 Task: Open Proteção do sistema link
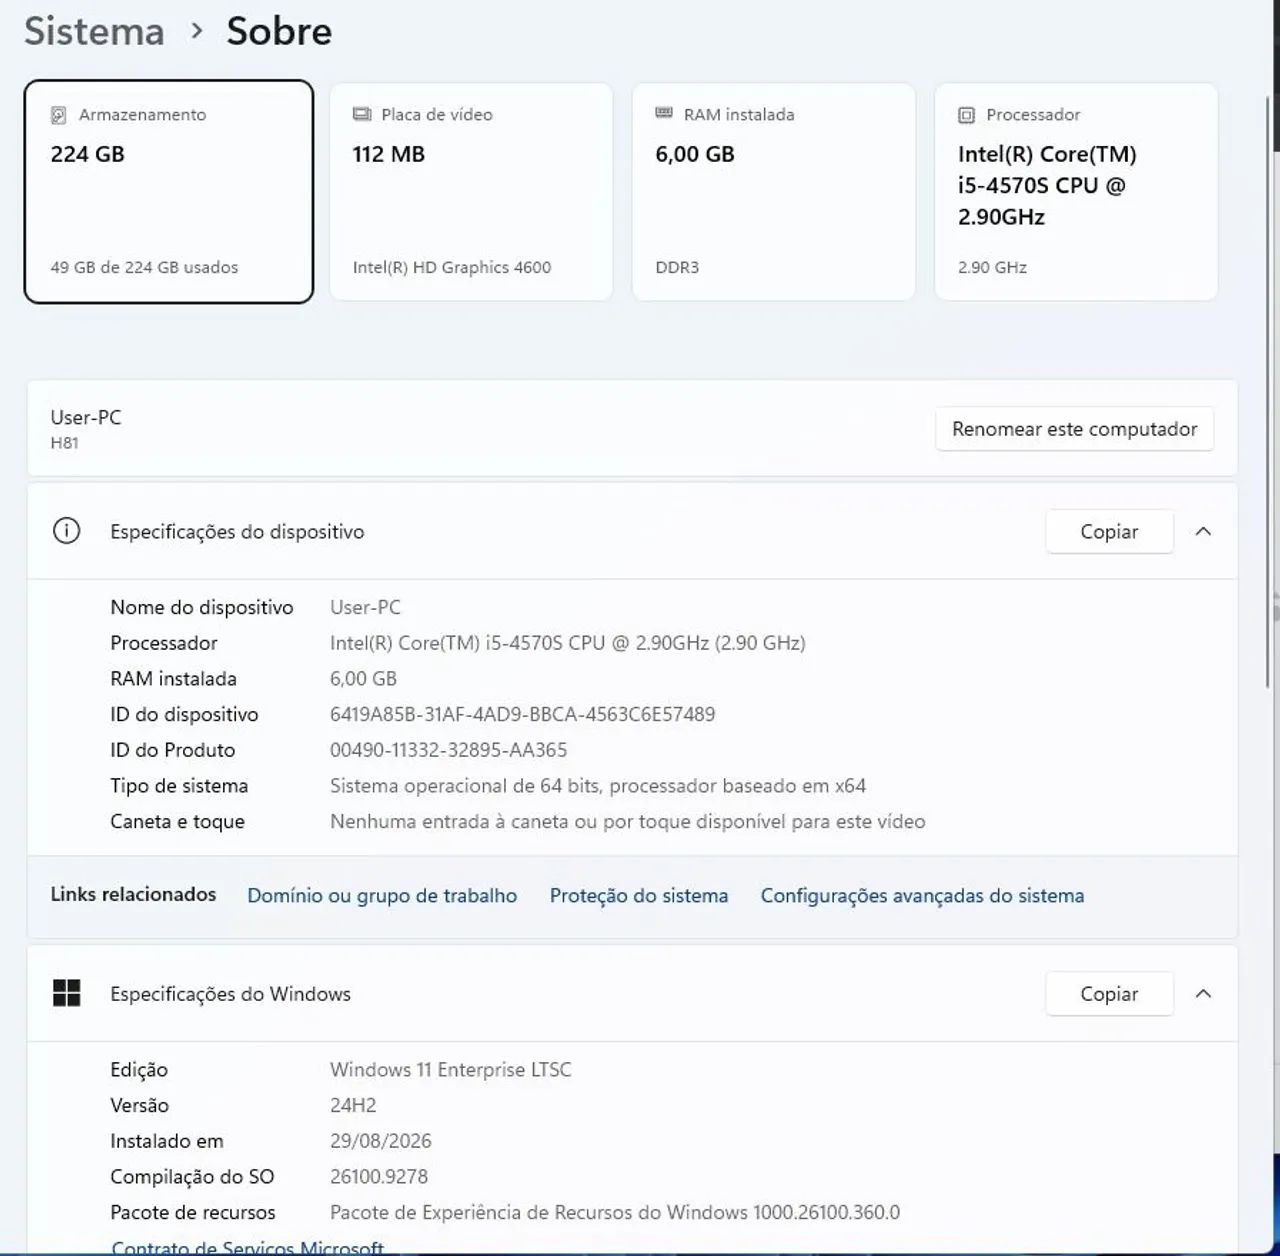pos(639,896)
